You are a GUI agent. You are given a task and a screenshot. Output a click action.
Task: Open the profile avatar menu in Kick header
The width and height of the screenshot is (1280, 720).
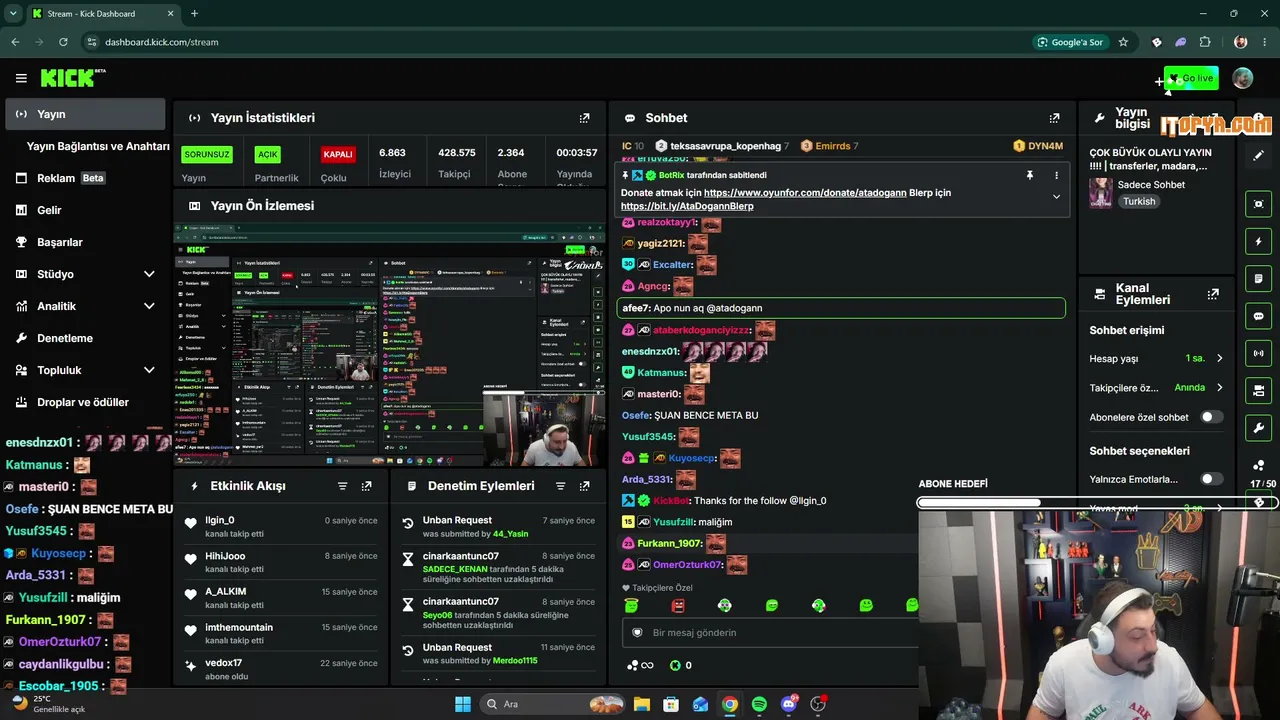(x=1243, y=78)
